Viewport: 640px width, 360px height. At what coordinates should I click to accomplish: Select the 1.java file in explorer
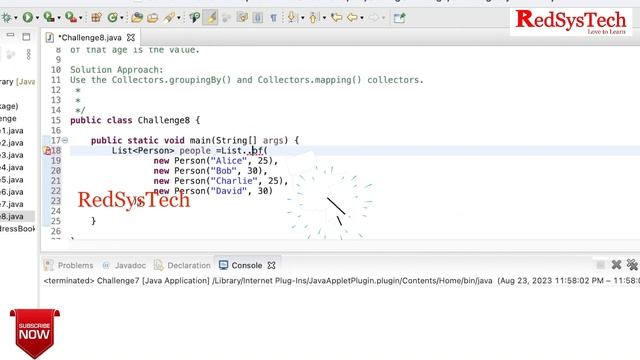[12, 131]
